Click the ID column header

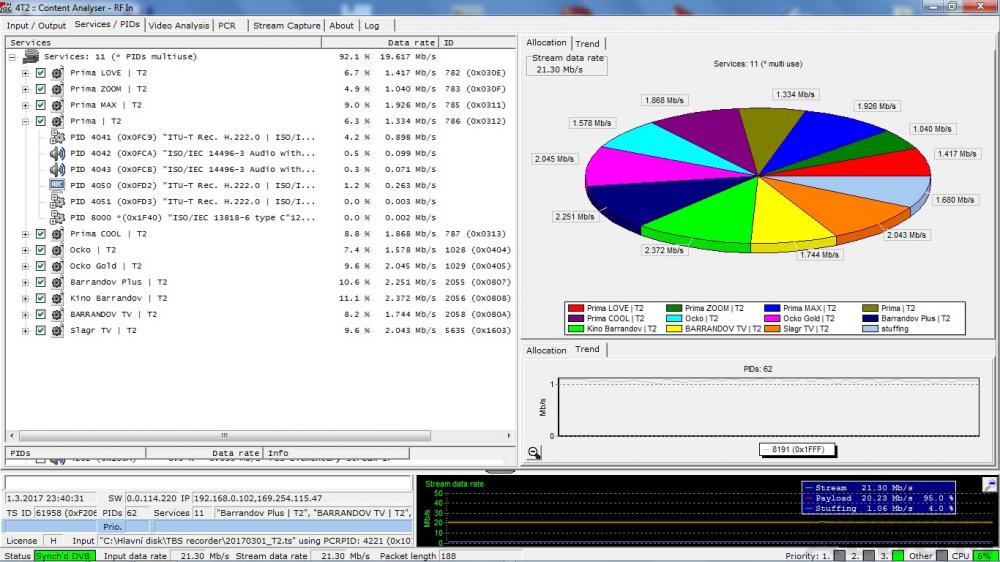pos(477,42)
